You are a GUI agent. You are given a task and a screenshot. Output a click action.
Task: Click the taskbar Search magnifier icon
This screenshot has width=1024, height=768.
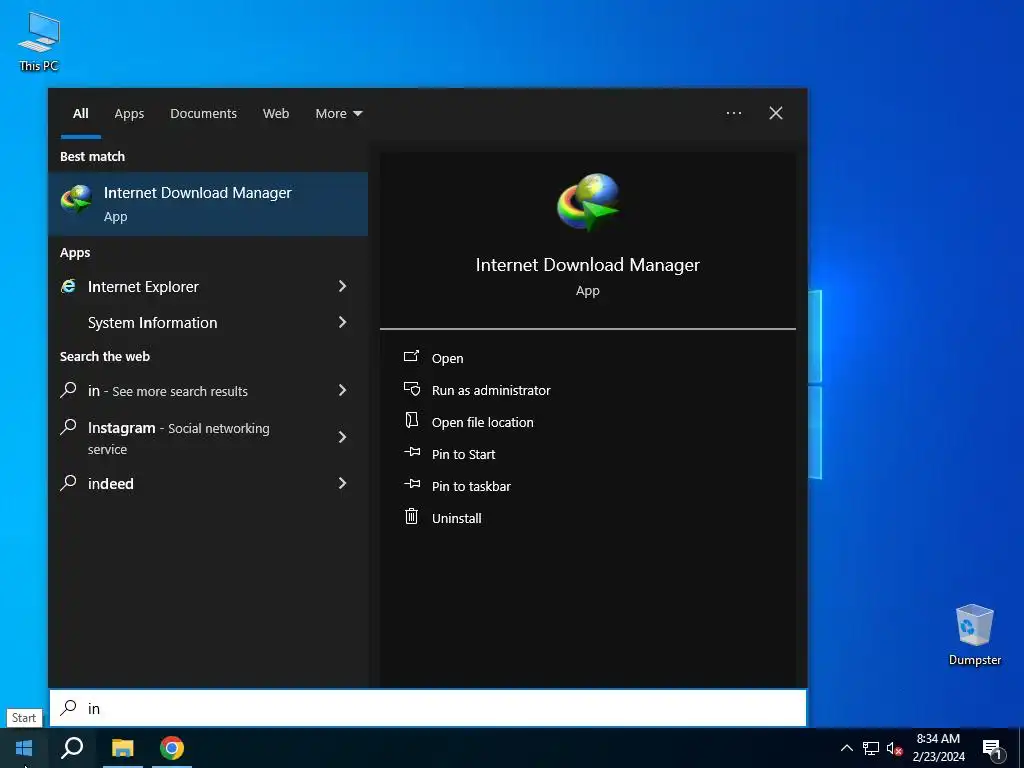coord(72,747)
